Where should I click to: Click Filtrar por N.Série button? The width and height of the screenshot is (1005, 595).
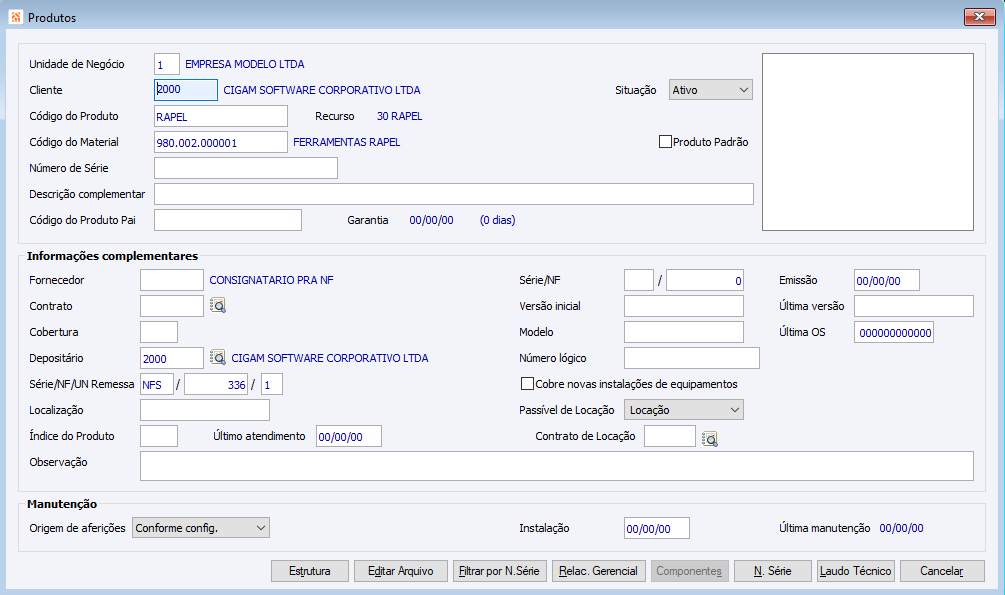(499, 571)
